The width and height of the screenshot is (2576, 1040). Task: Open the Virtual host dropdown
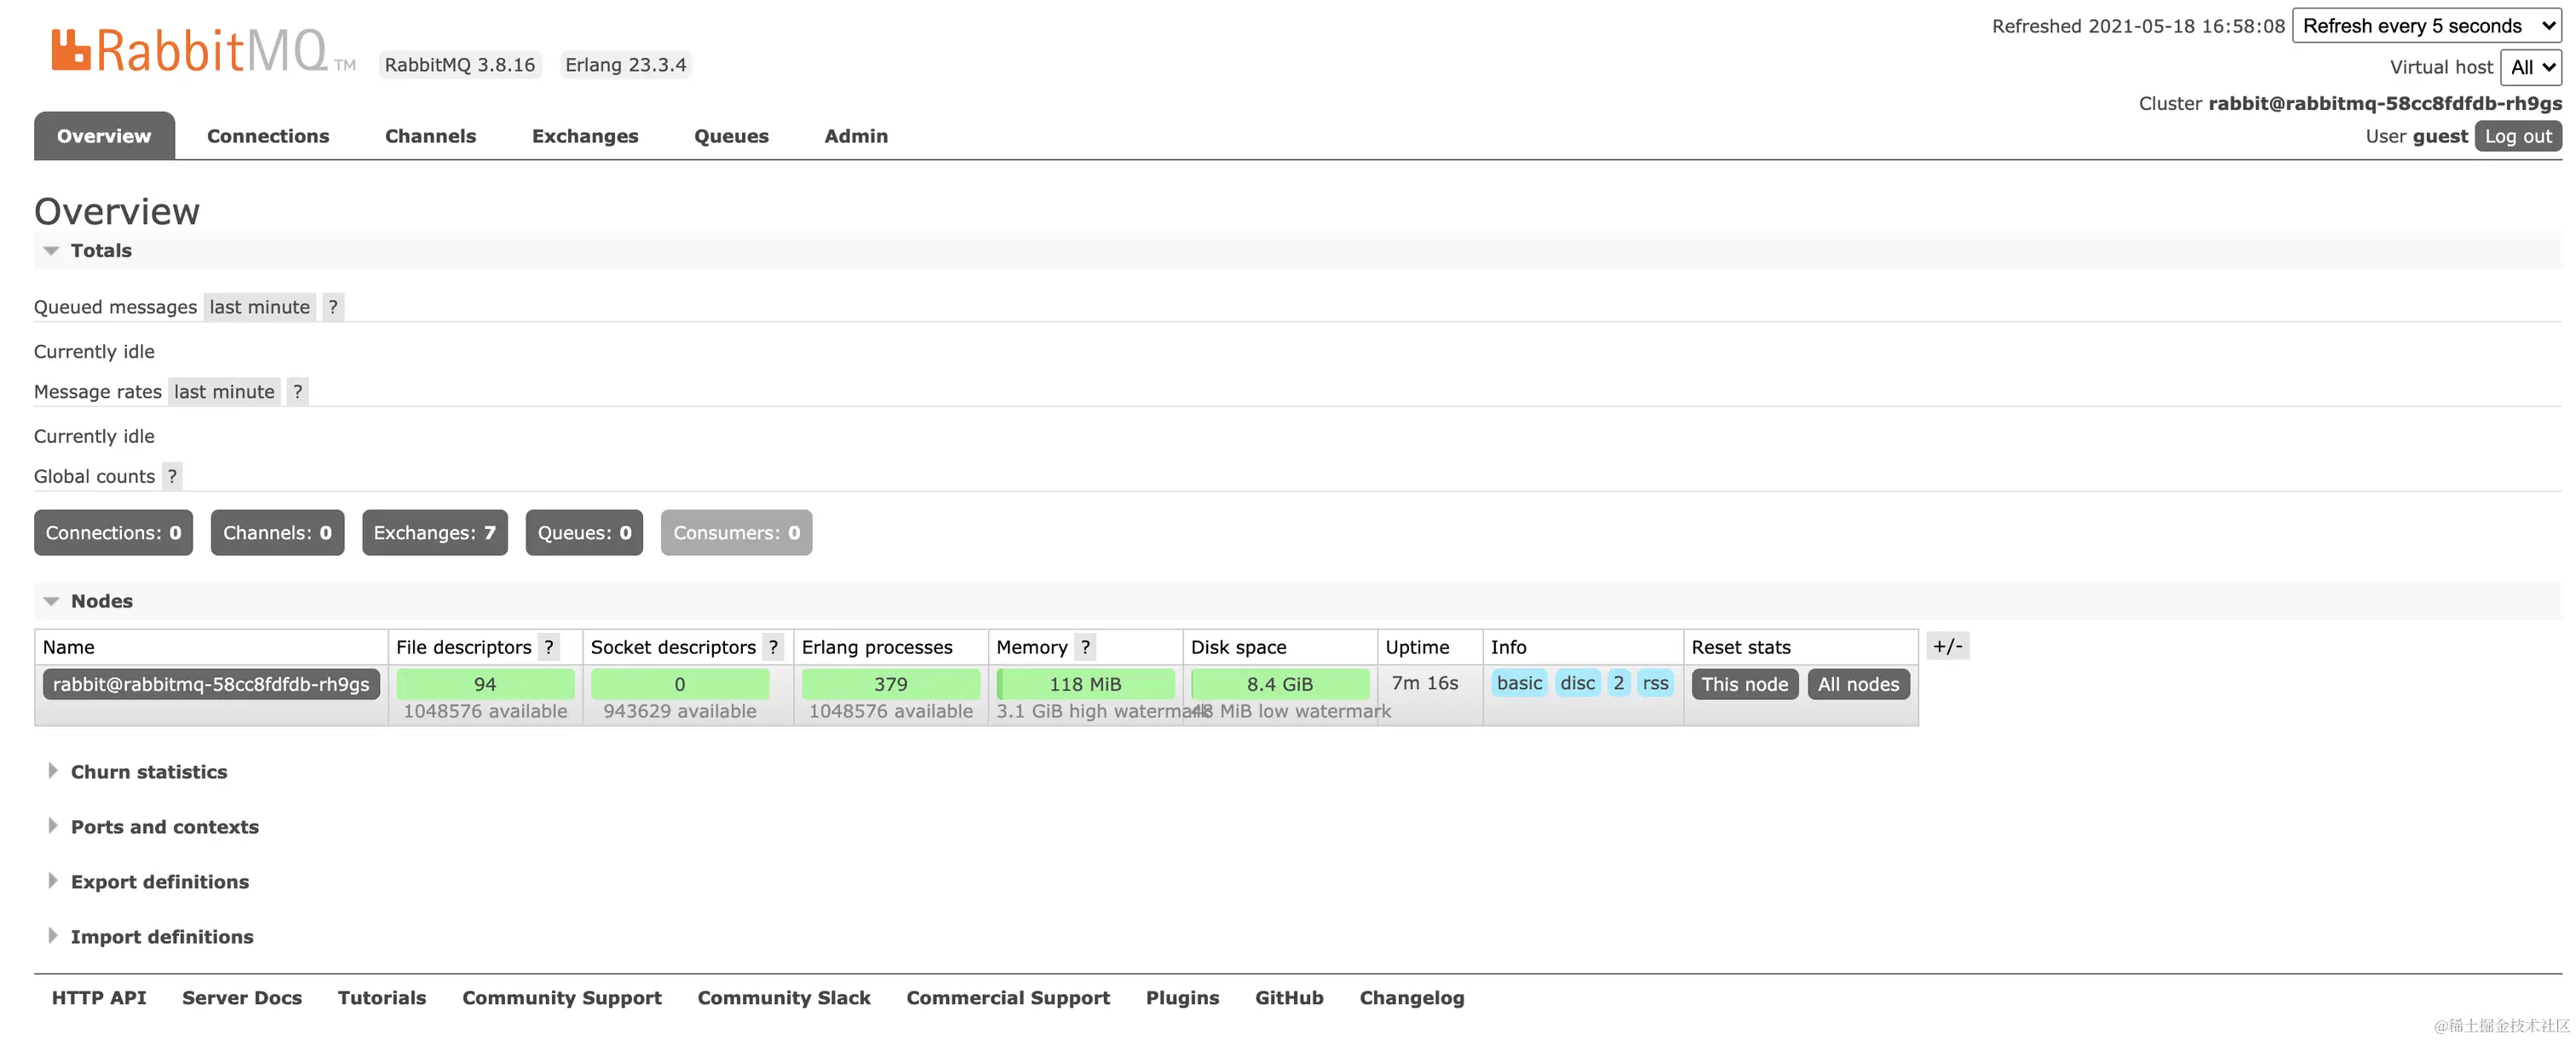point(2530,67)
